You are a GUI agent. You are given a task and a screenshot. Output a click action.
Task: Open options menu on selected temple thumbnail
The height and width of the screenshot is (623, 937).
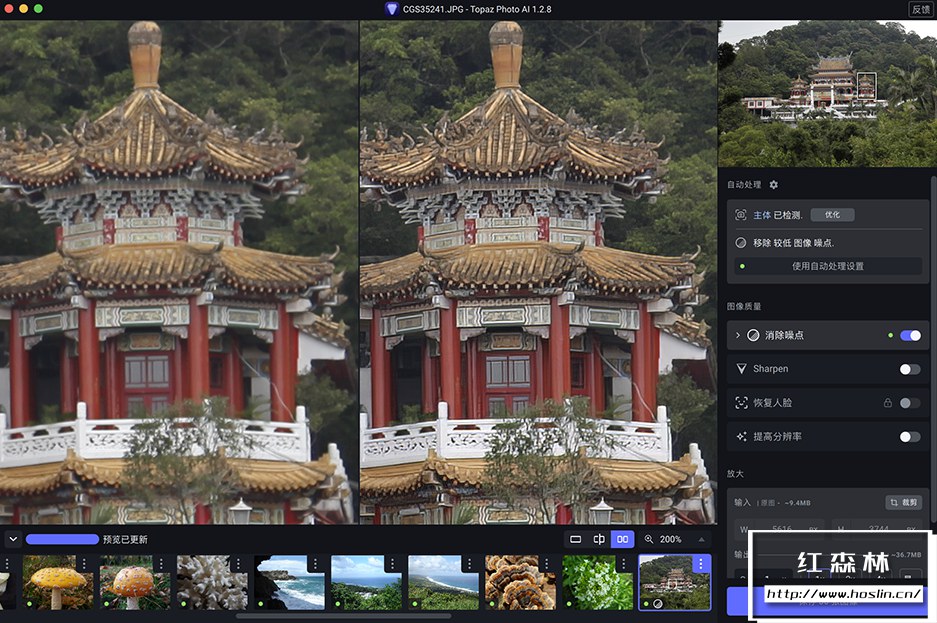pos(701,564)
